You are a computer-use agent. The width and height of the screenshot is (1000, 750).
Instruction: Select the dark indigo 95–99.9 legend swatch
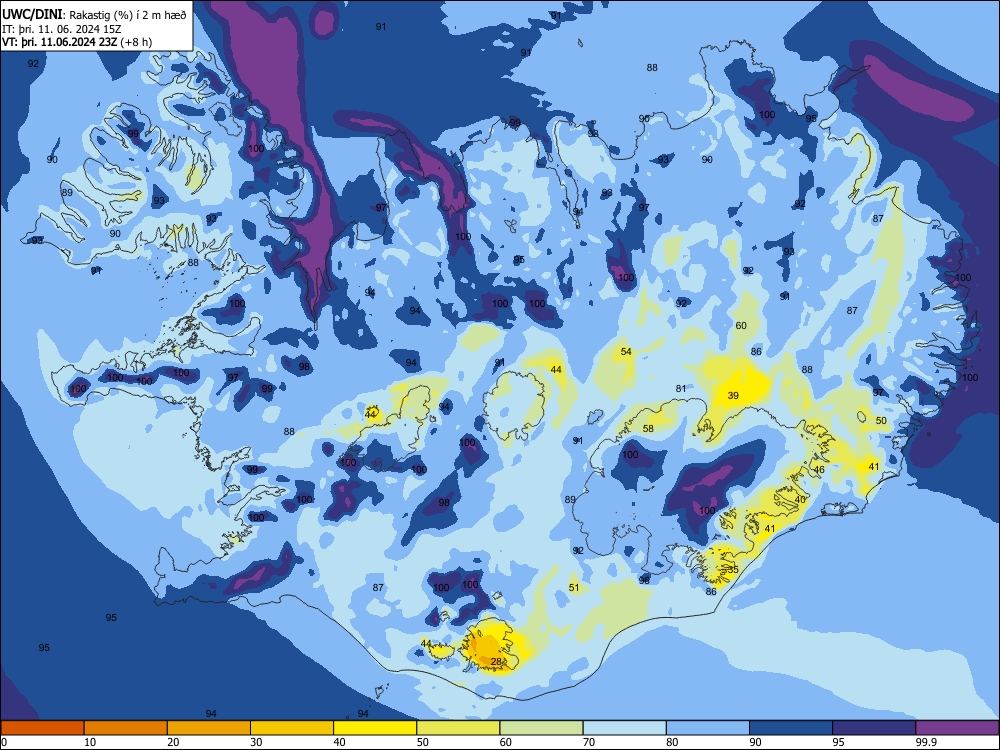[x=874, y=728]
